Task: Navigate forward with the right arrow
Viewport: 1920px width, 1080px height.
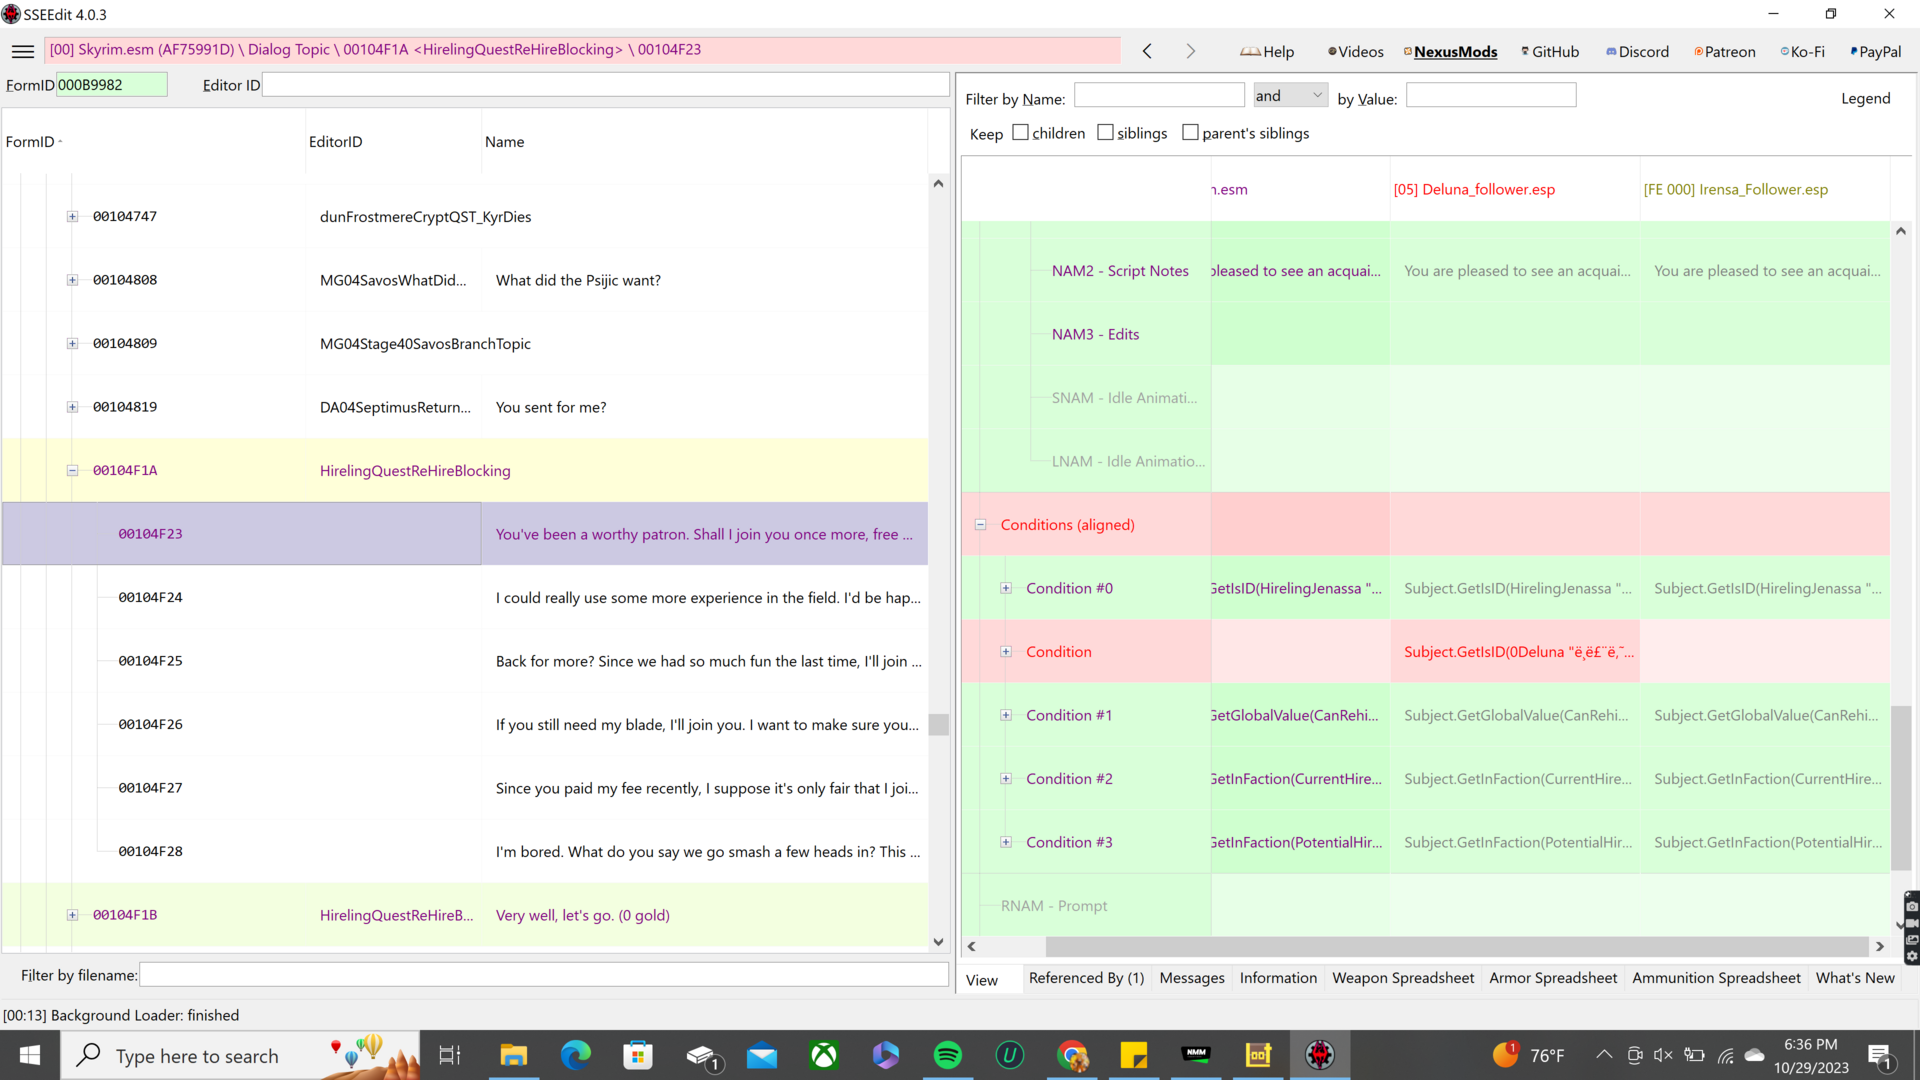Action: tap(1190, 51)
